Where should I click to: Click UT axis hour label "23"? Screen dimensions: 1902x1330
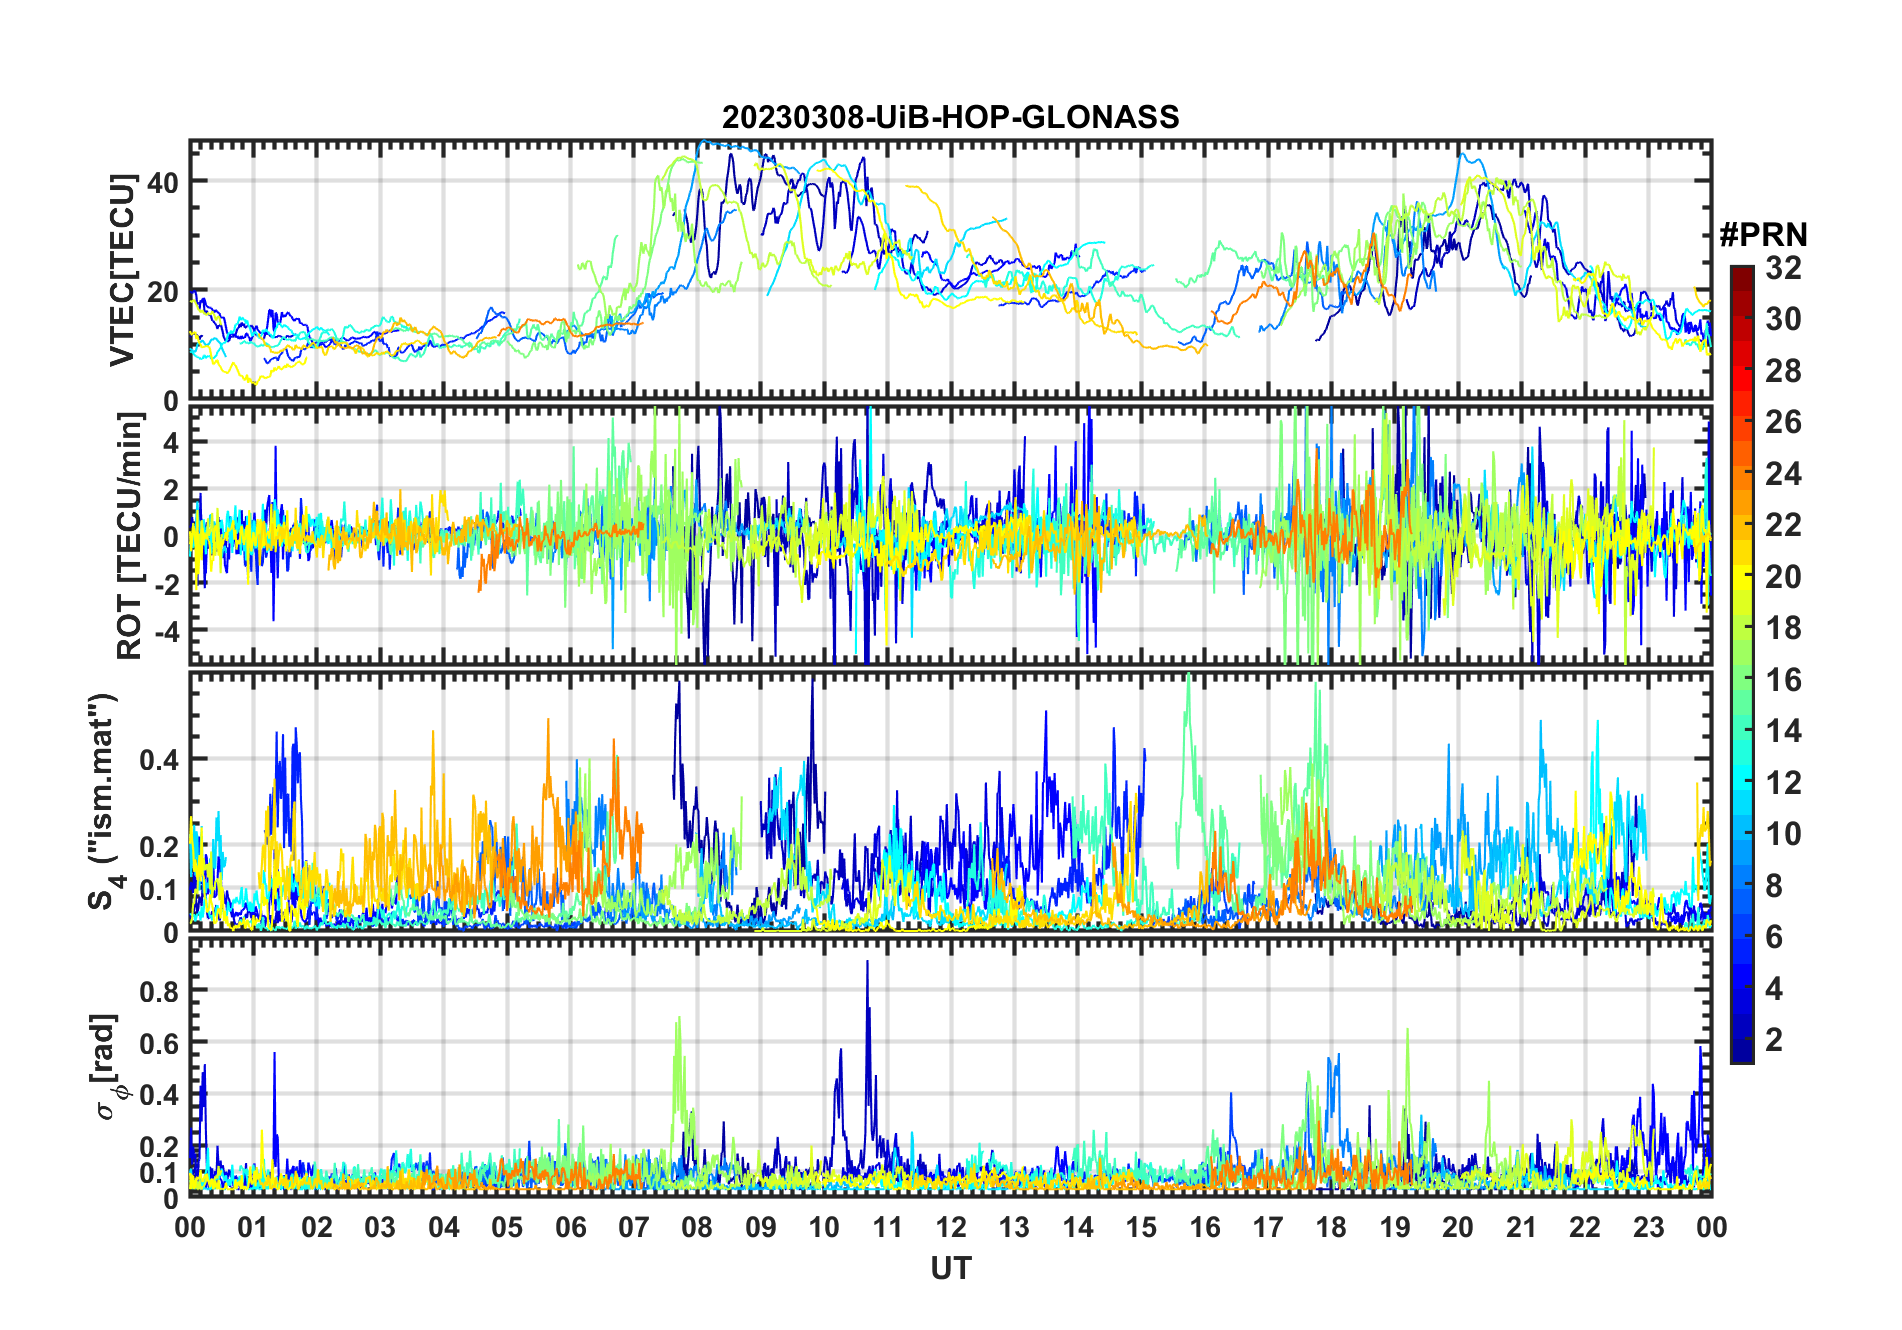click(x=1649, y=1227)
